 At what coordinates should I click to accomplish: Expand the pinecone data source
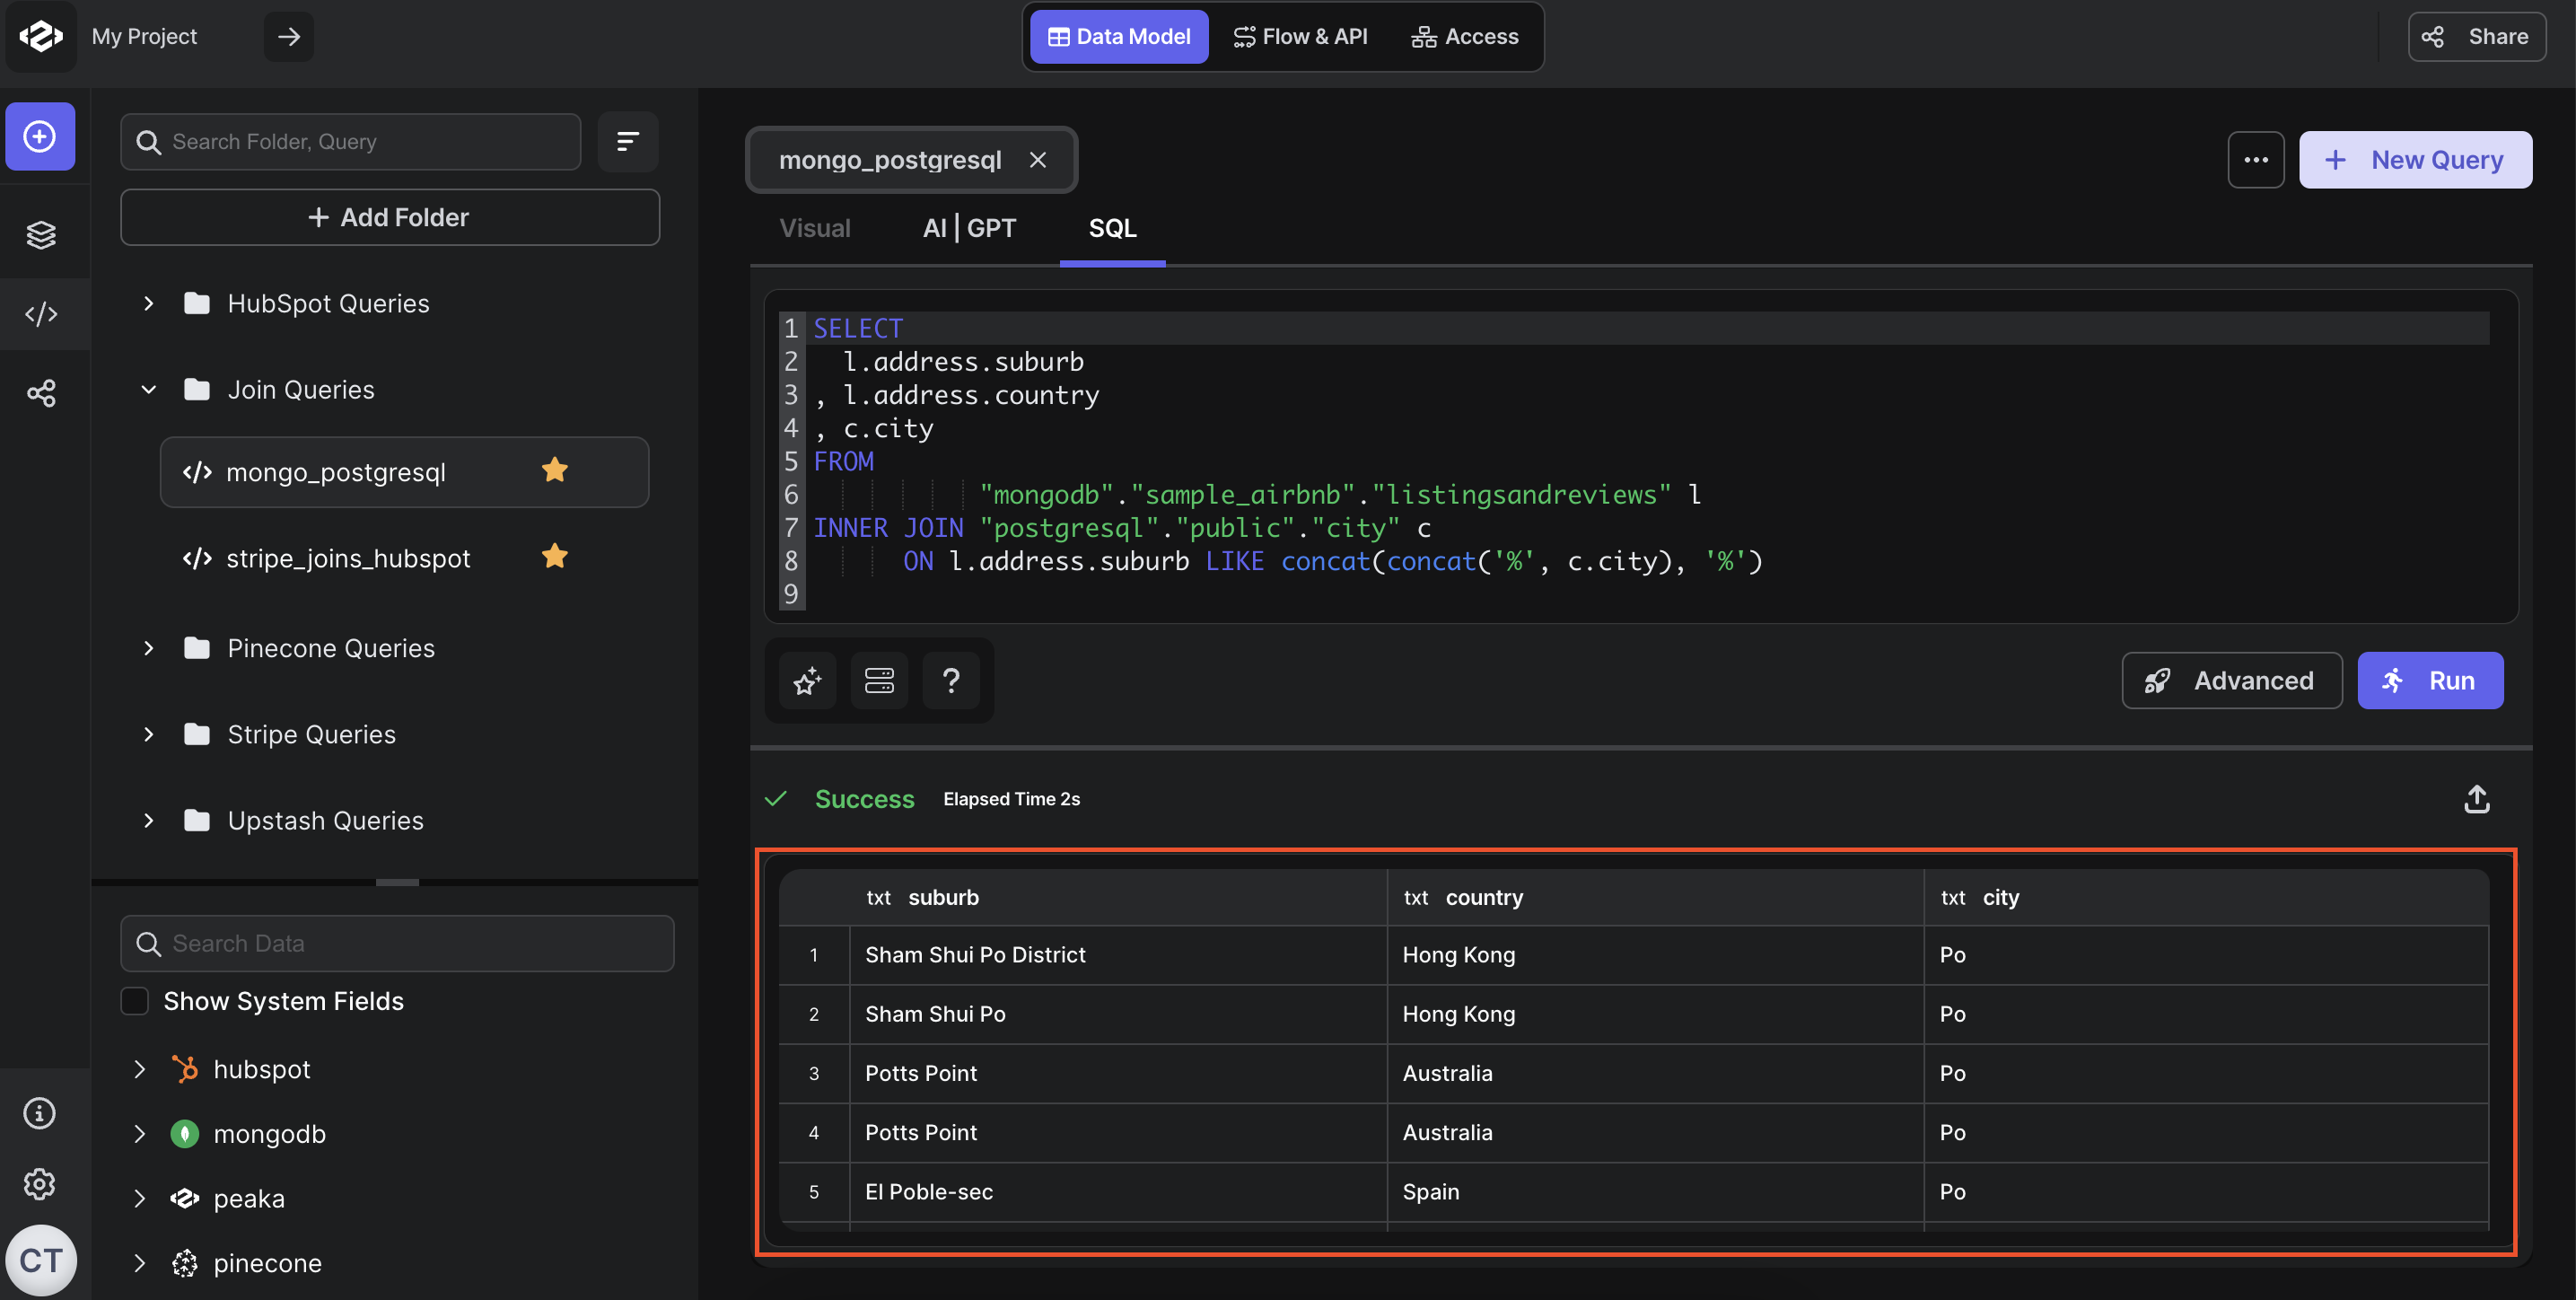tap(139, 1263)
